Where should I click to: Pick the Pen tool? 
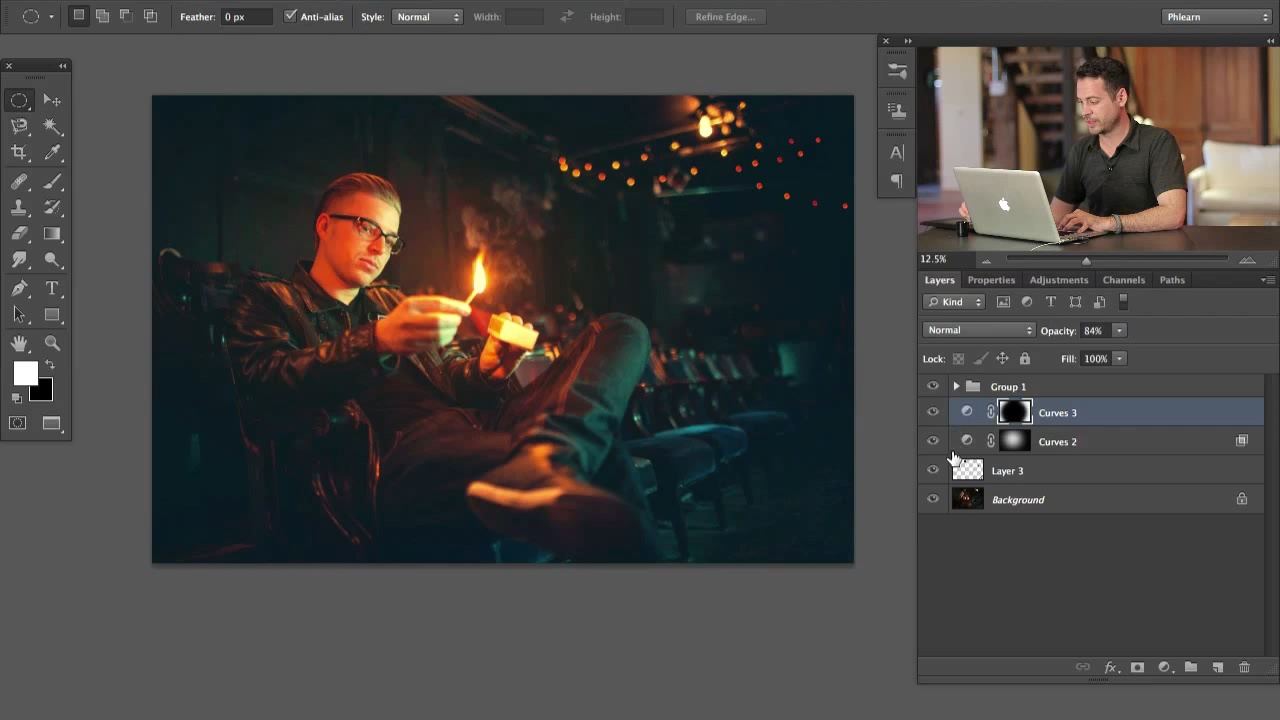19,289
